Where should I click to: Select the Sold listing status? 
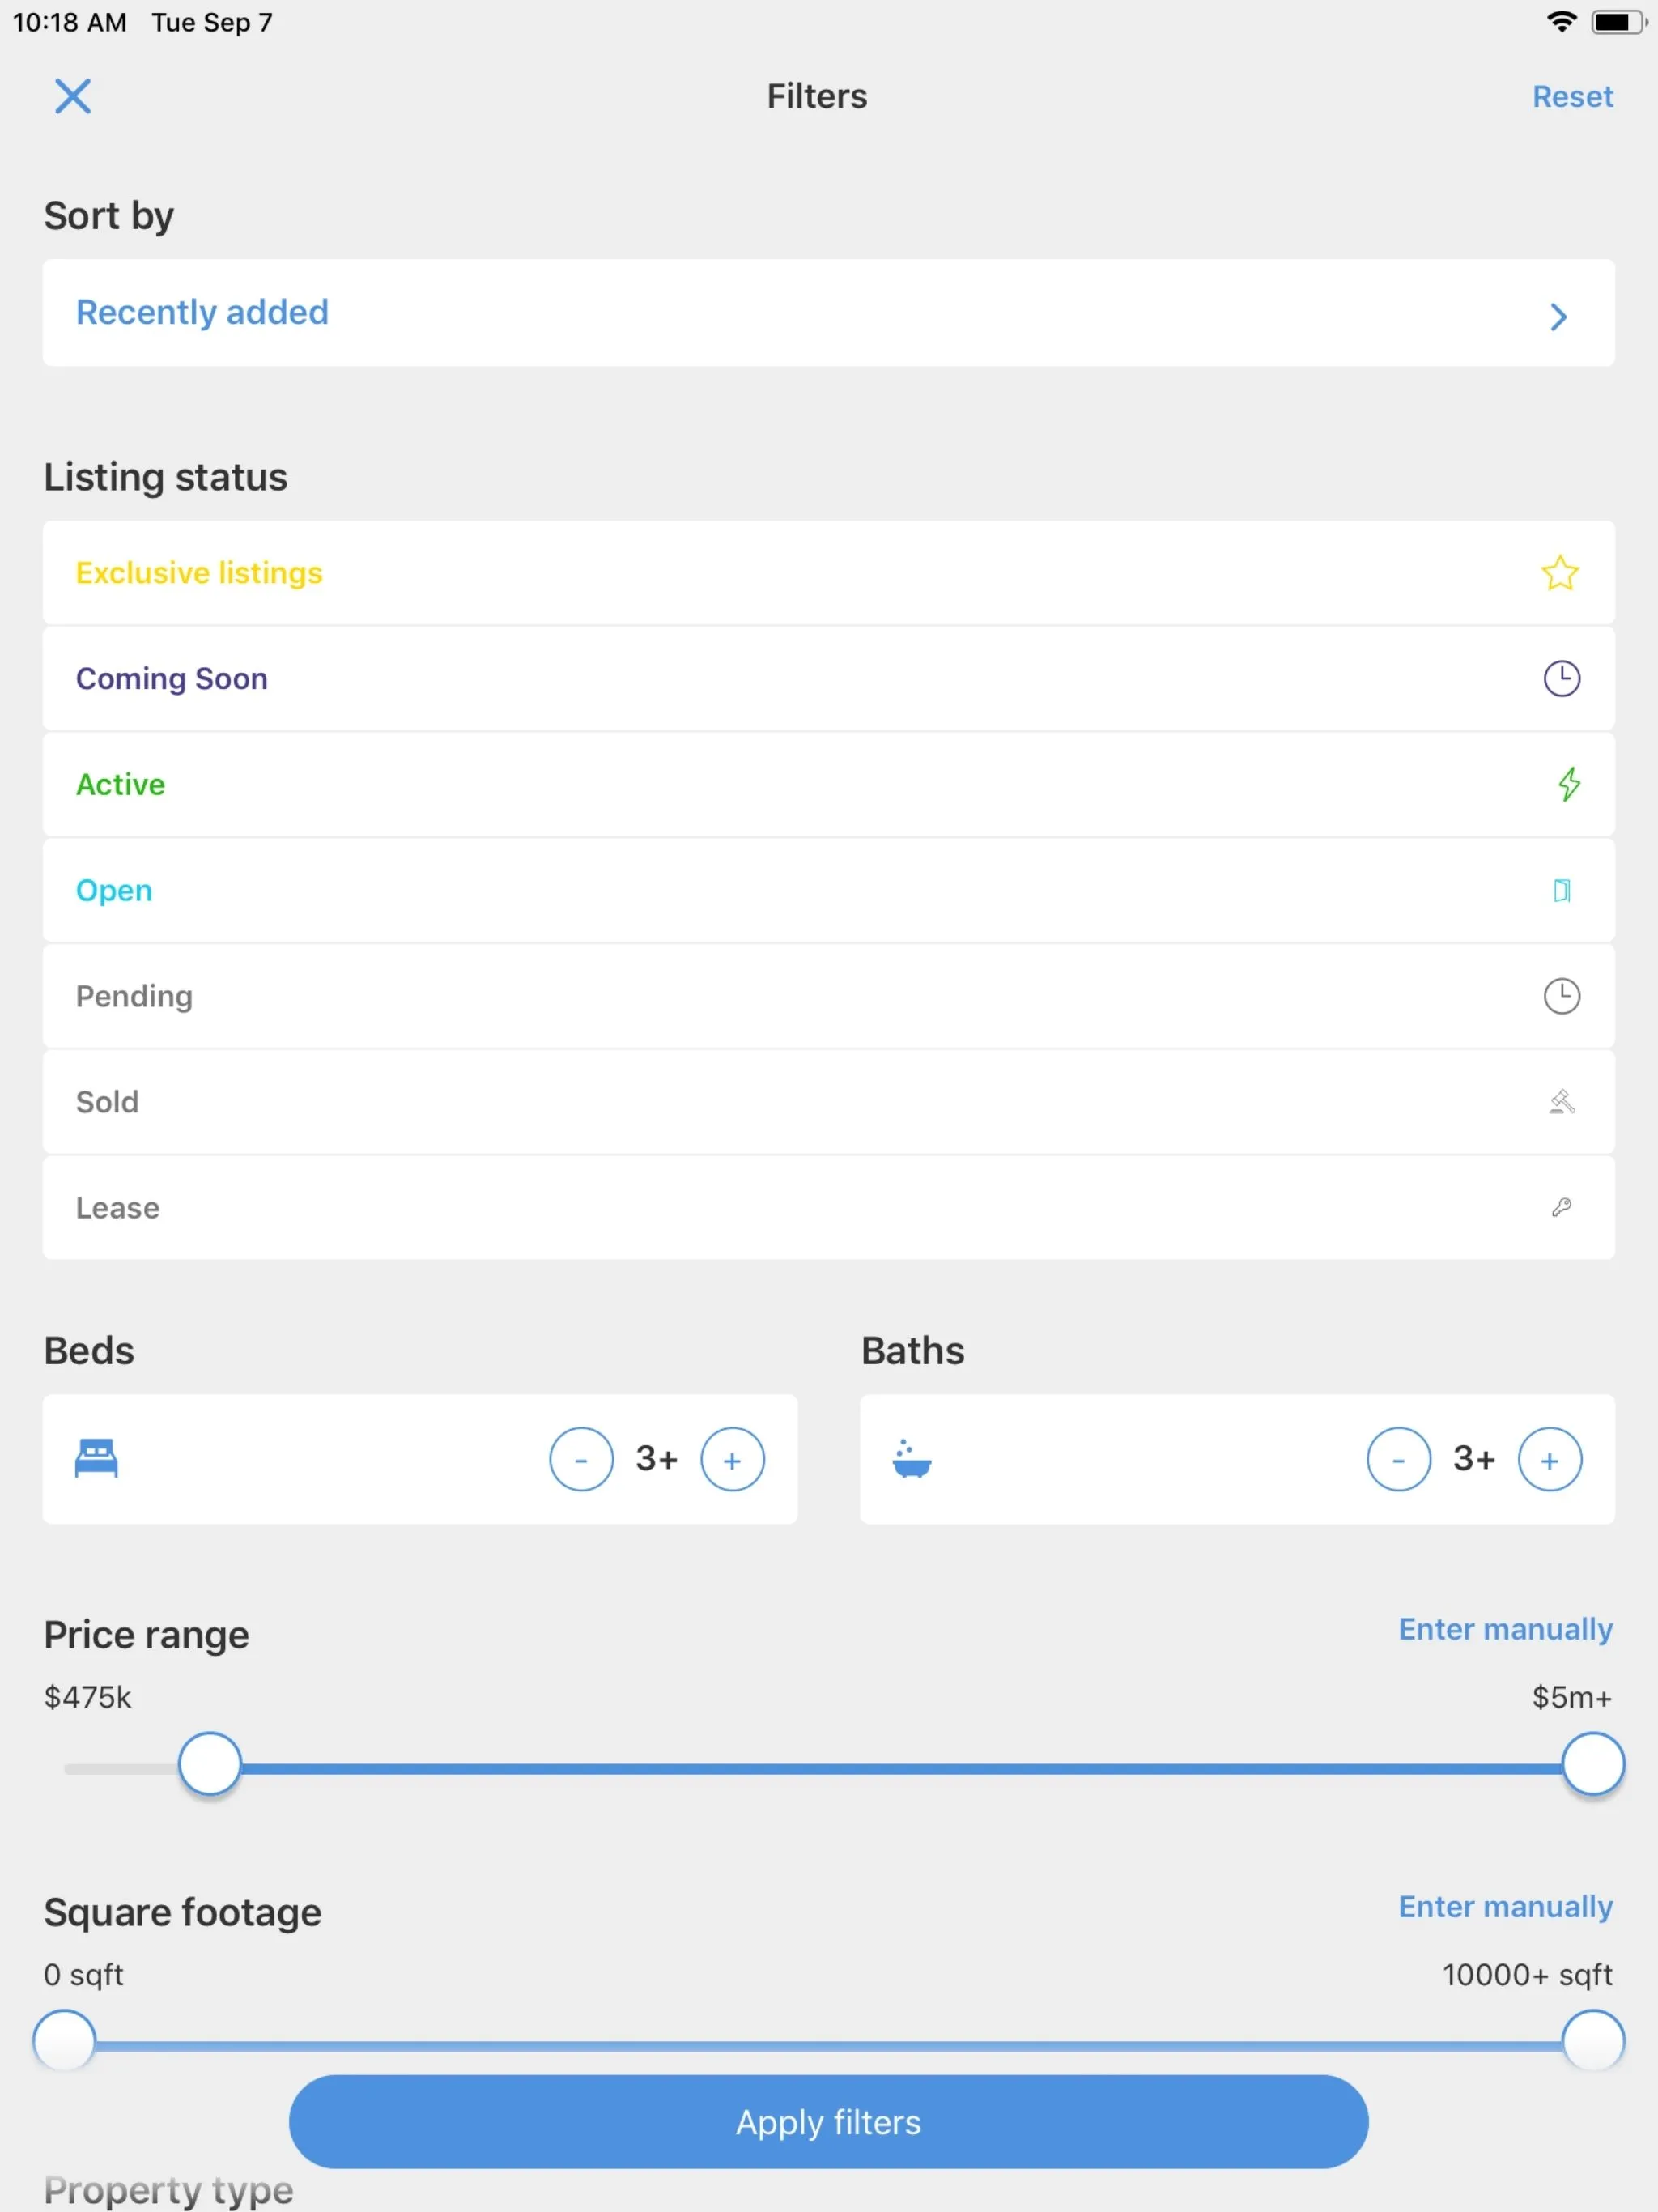(x=829, y=1101)
